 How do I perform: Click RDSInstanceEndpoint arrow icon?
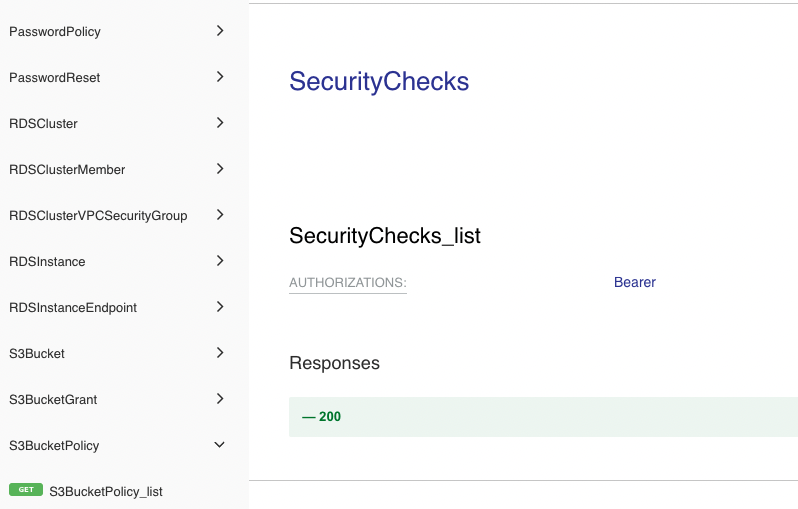tap(220, 307)
